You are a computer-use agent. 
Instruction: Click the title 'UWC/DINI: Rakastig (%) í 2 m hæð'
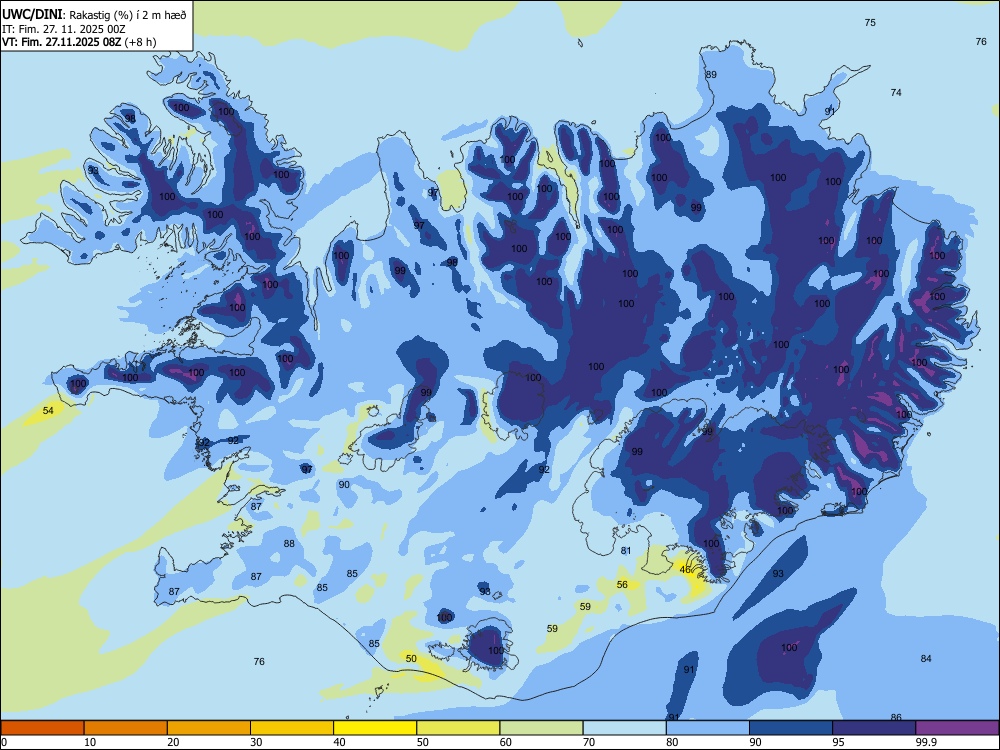tap(94, 14)
